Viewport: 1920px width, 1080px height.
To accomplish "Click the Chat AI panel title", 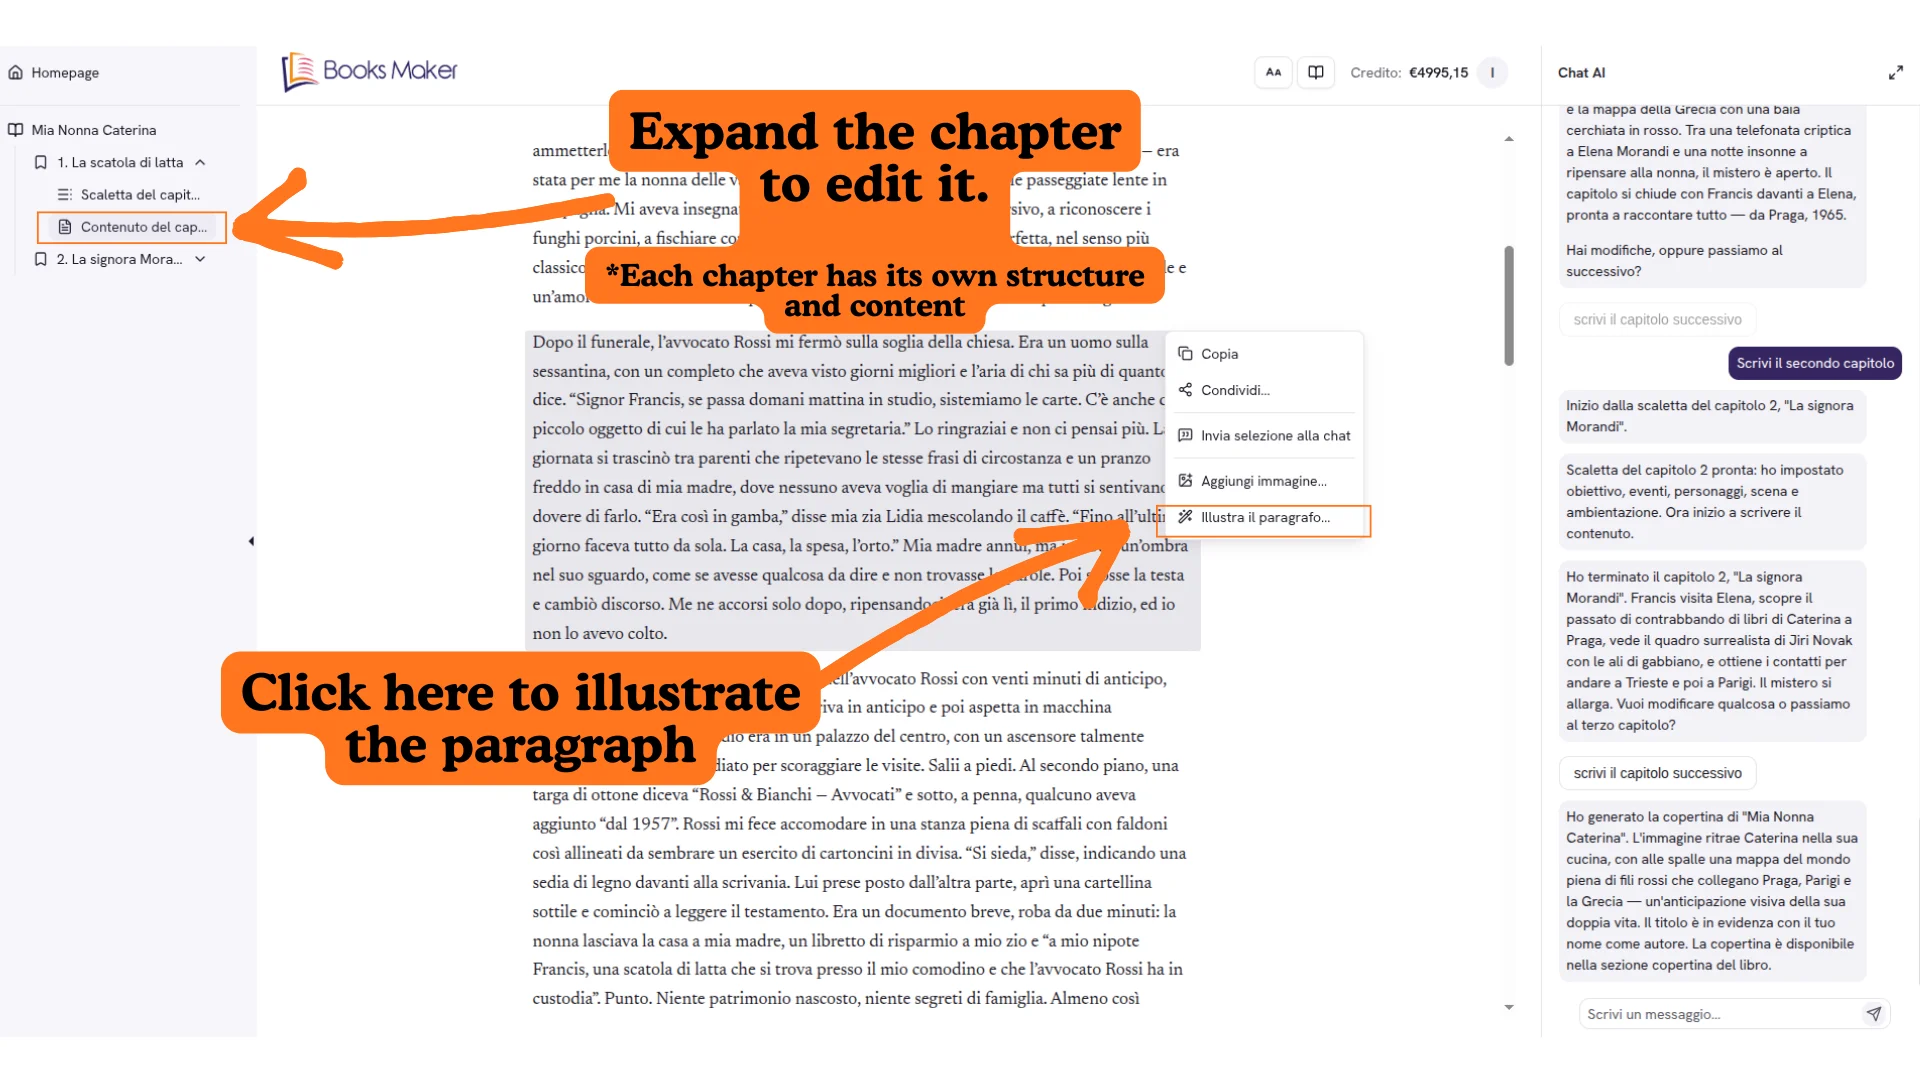I will (x=1581, y=73).
